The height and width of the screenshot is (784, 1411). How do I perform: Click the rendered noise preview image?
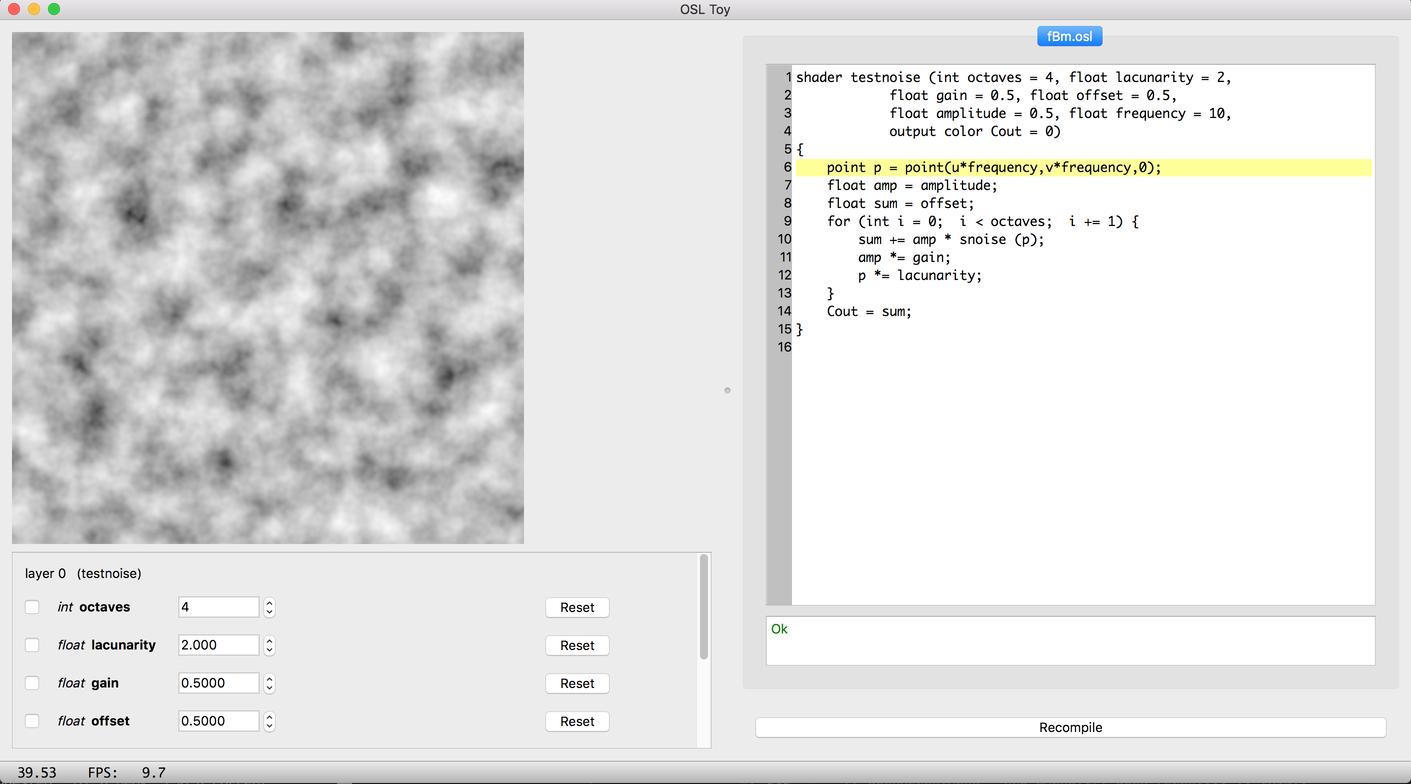268,288
